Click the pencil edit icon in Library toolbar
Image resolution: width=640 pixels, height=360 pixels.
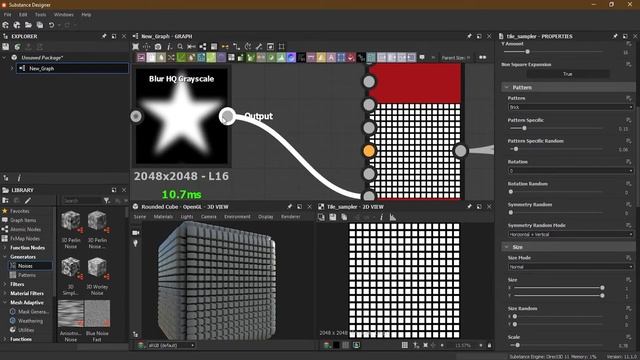tap(28, 200)
